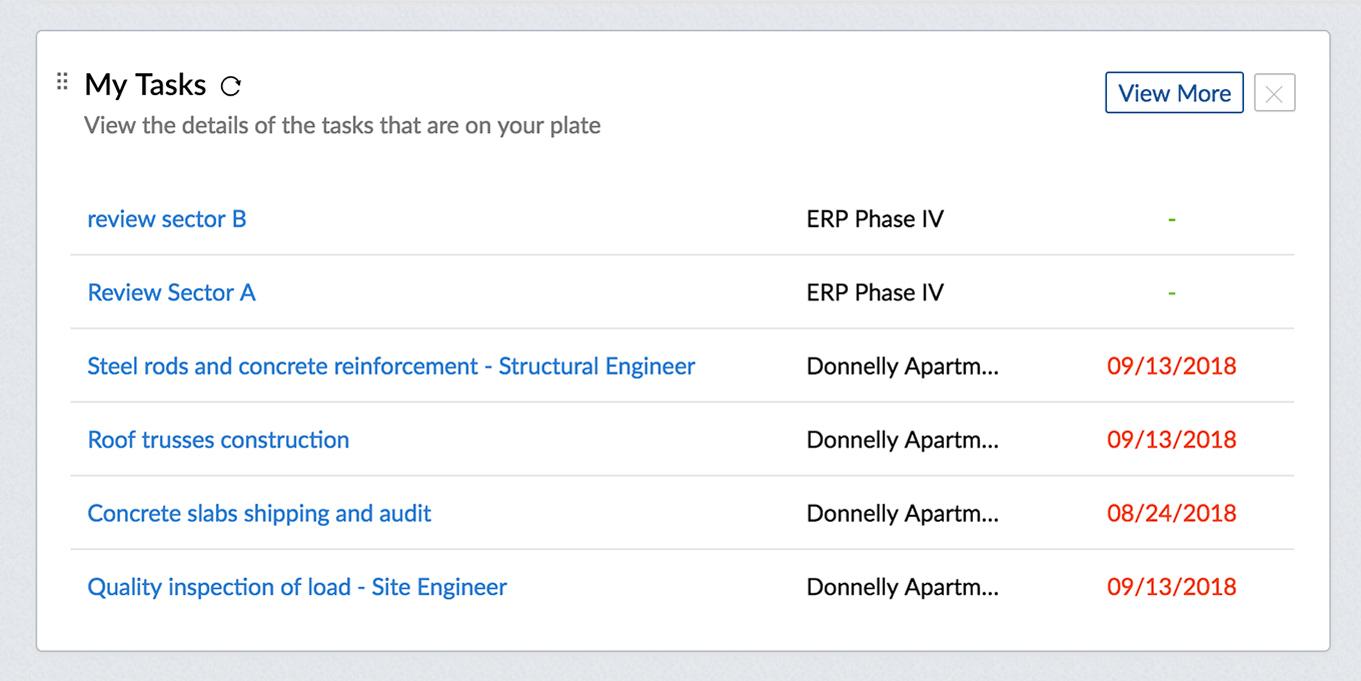Open the 'review sector B' task
1361x681 pixels.
(167, 219)
